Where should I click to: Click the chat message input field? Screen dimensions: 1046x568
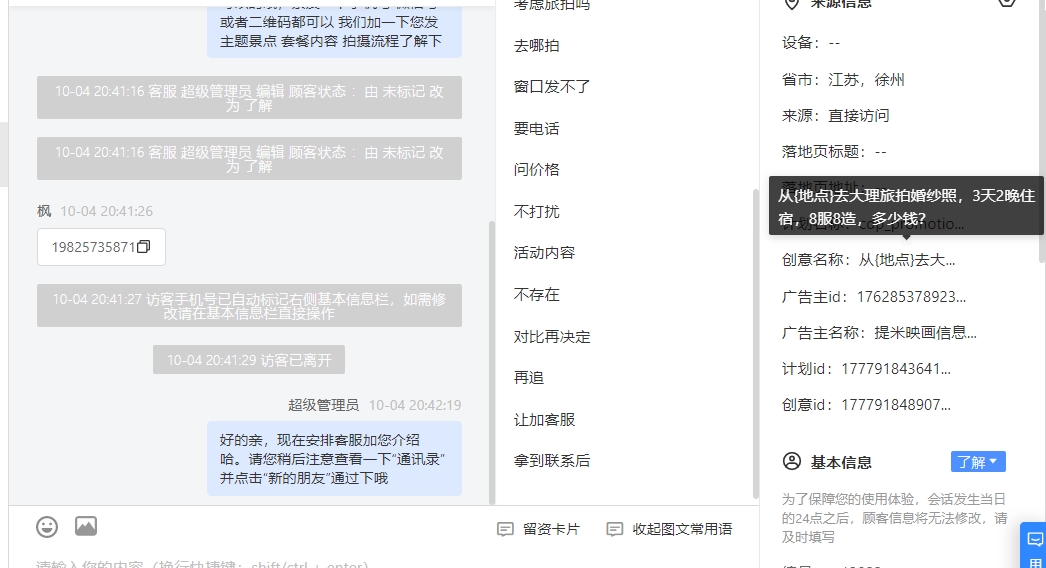[384, 562]
